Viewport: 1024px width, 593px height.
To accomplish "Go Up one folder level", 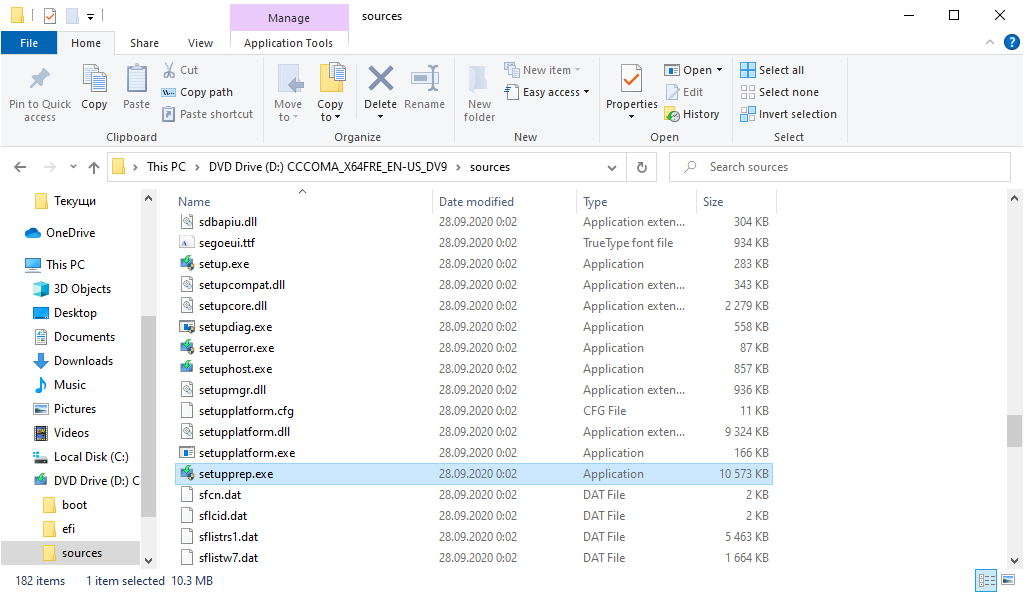I will pyautogui.click(x=94, y=168).
